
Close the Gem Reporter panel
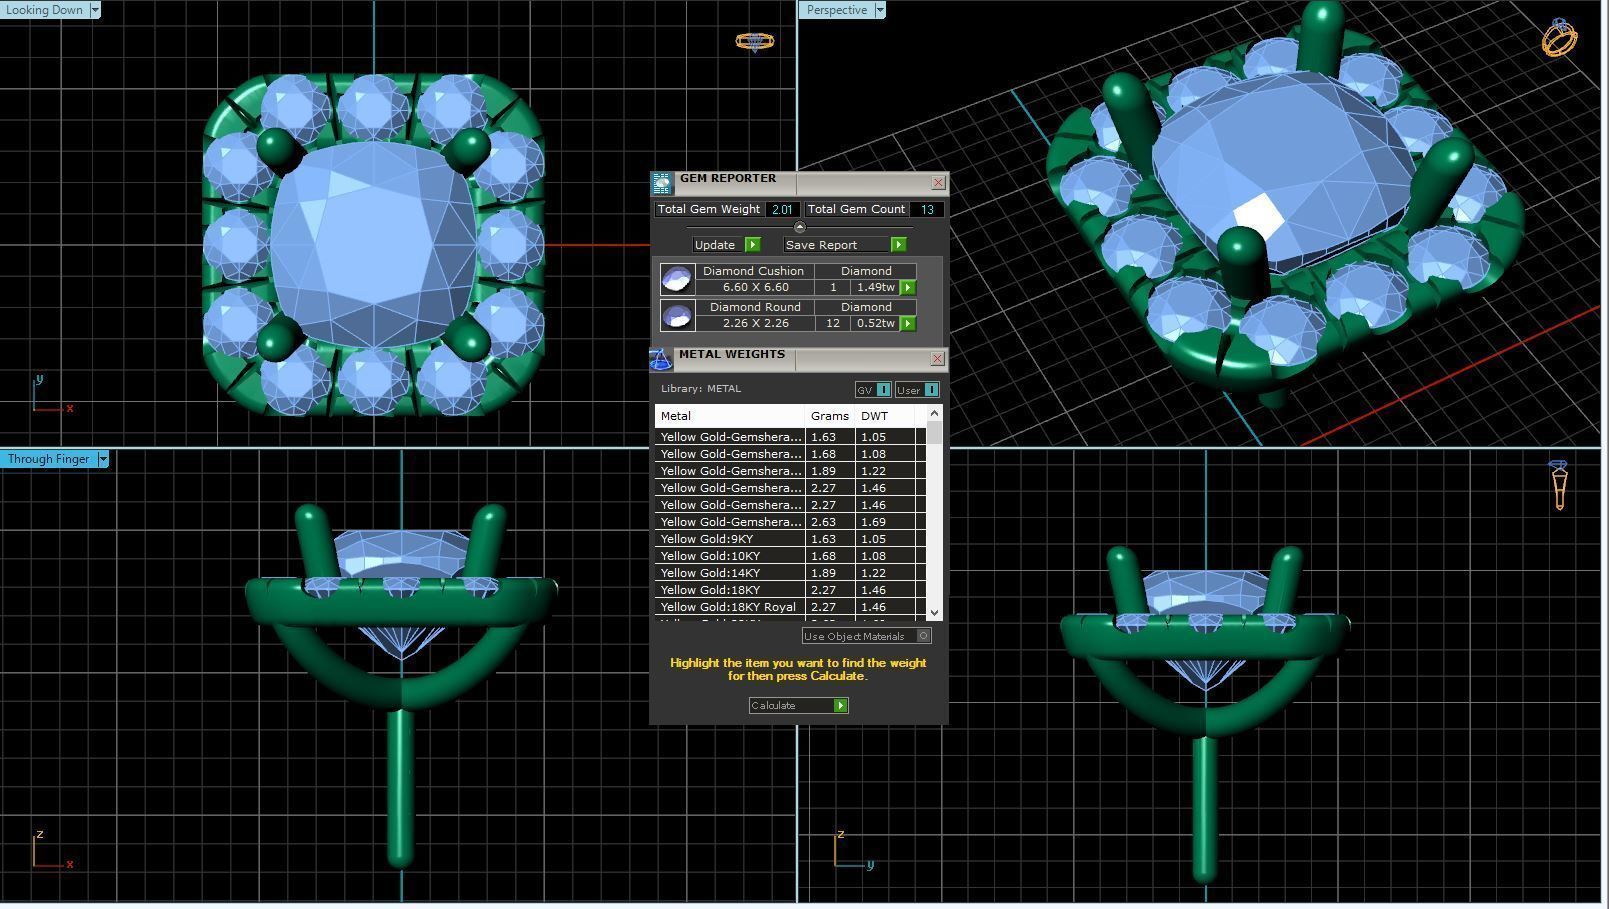click(938, 182)
